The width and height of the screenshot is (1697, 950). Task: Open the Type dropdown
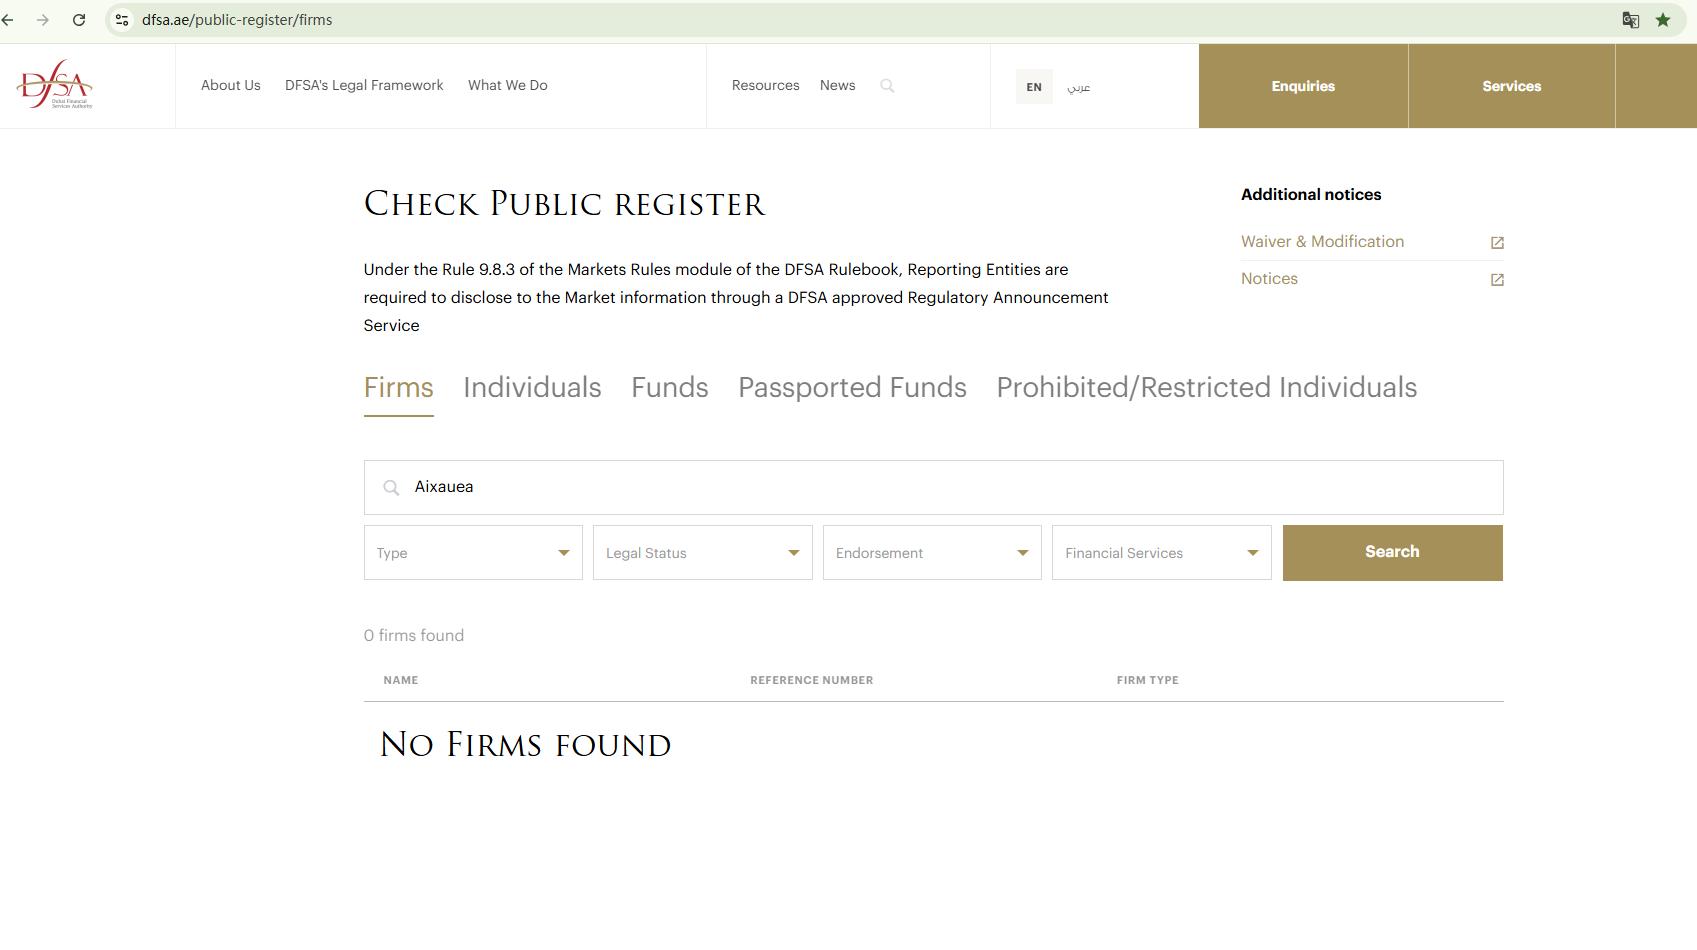[473, 553]
